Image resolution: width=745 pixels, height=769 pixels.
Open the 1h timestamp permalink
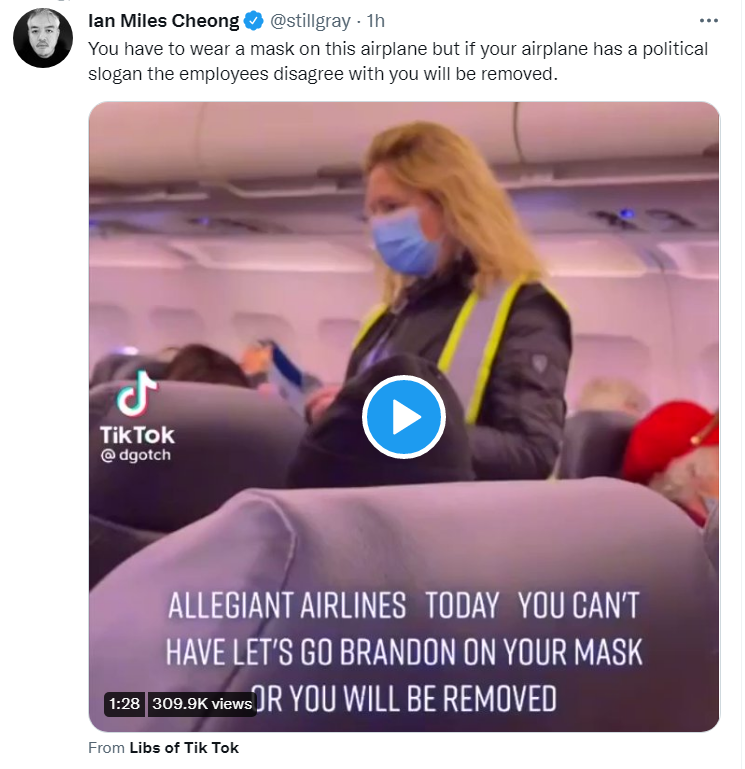tap(376, 21)
